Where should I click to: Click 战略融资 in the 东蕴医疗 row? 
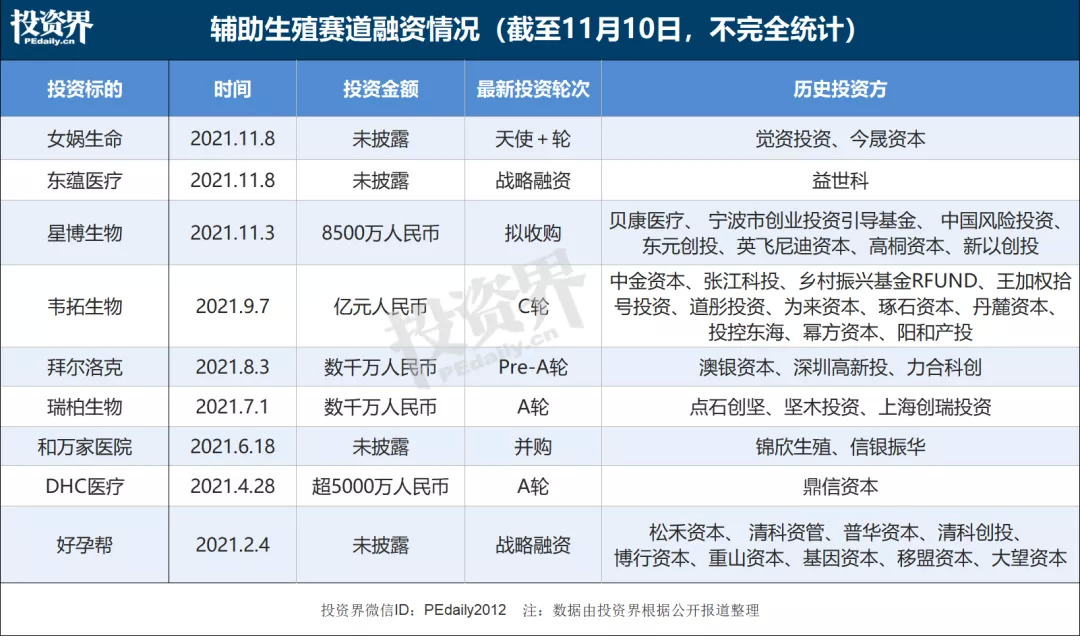[533, 180]
